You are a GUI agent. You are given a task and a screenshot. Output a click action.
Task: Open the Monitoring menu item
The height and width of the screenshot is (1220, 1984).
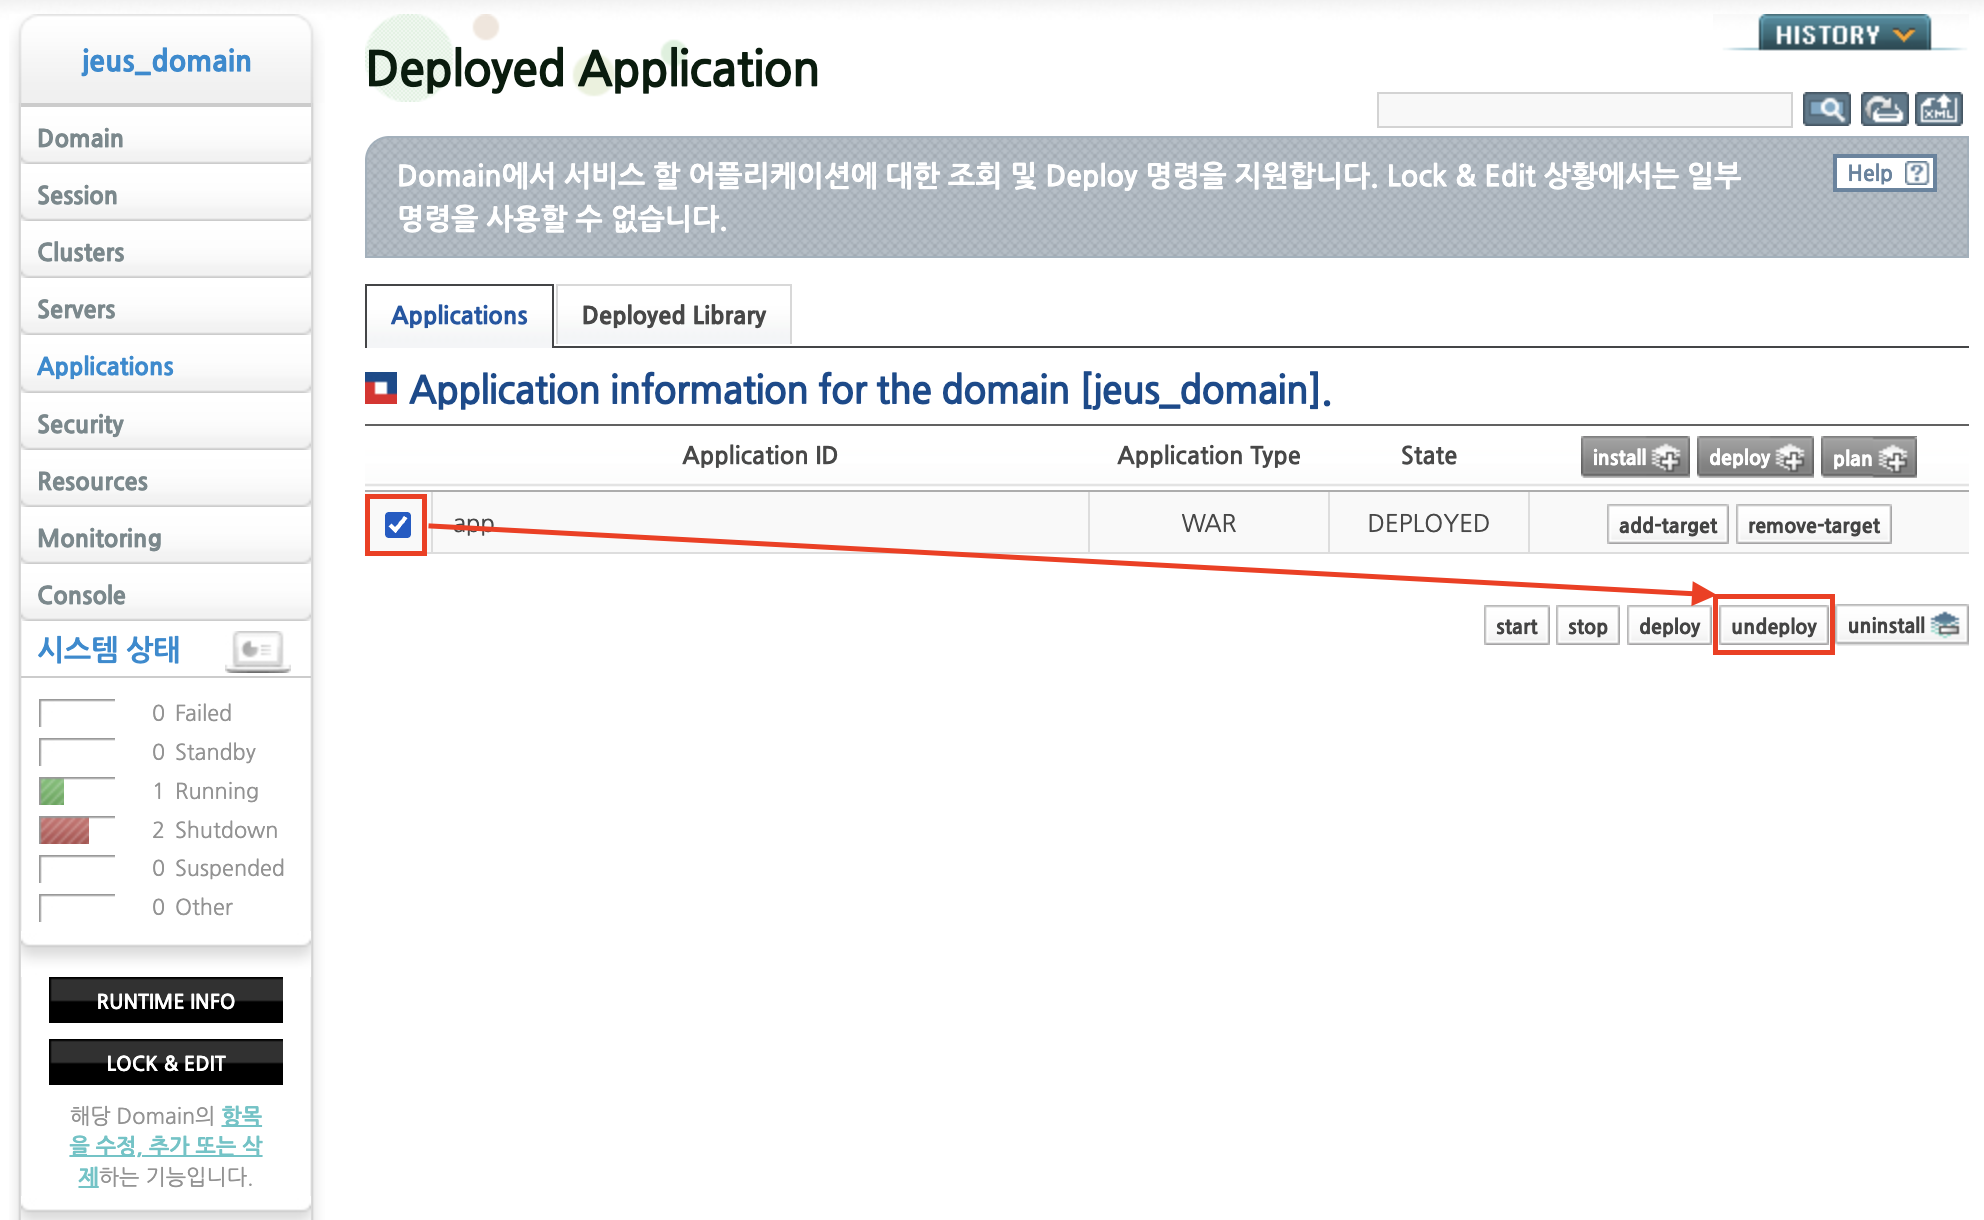pos(99,539)
